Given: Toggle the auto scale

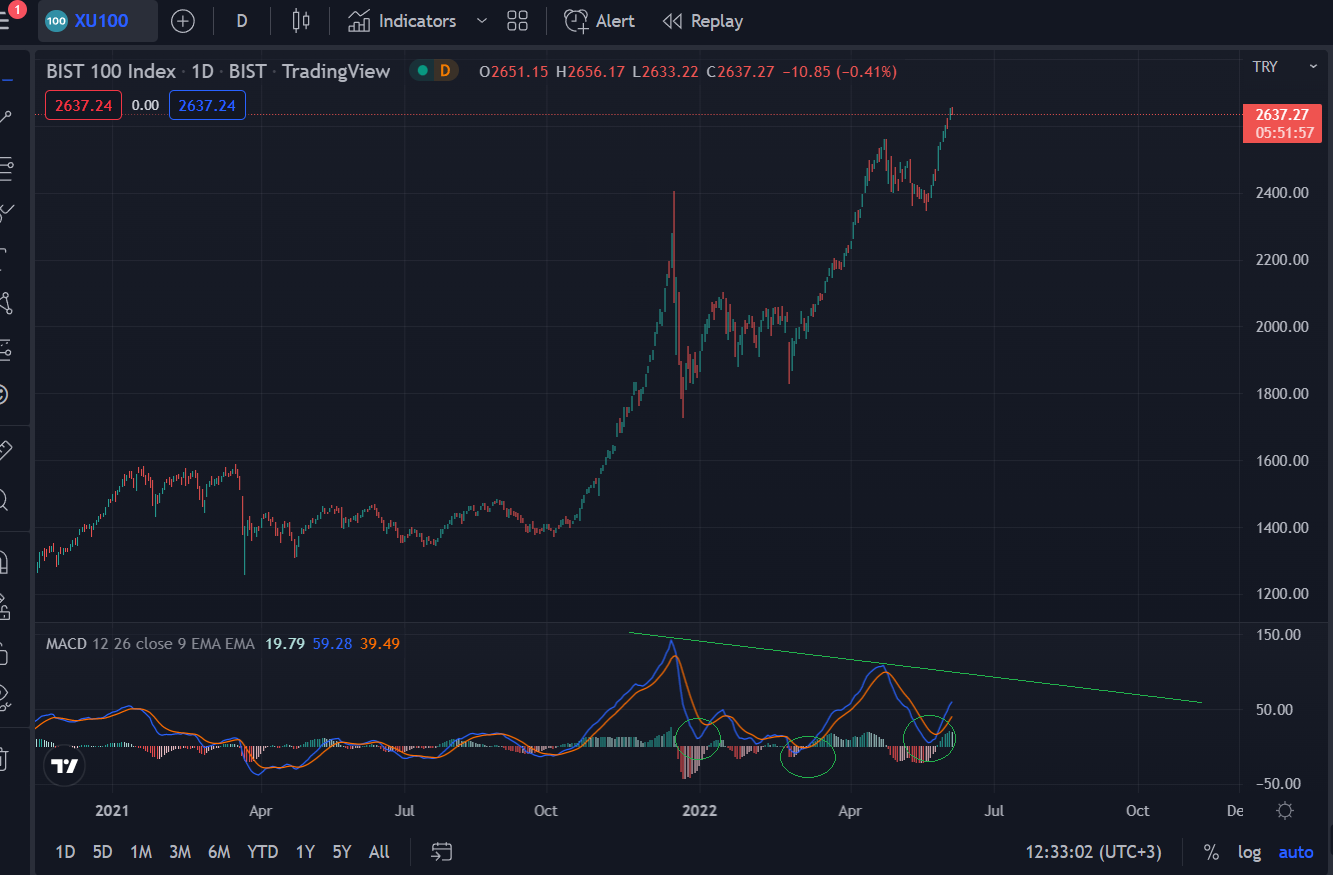Looking at the screenshot, I should (1296, 852).
